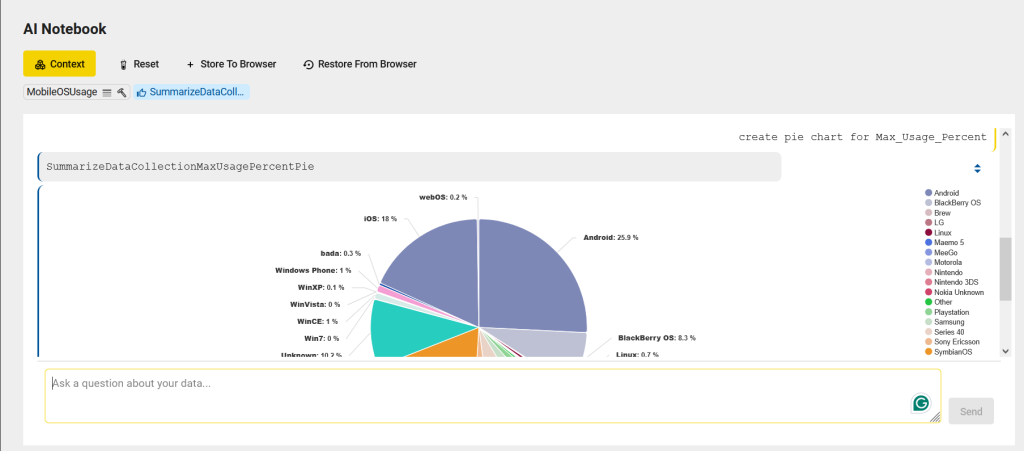This screenshot has width=1024, height=451.
Task: Click the SymbianOS orange legend swatch
Action: point(929,352)
